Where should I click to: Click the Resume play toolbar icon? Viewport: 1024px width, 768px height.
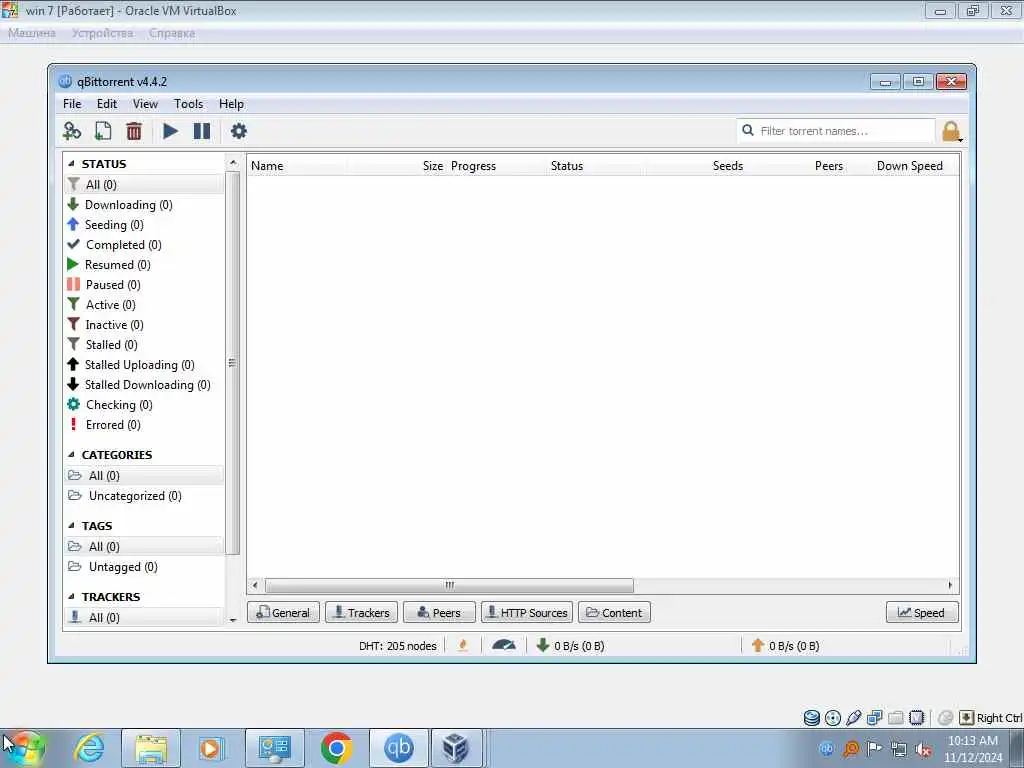[170, 131]
